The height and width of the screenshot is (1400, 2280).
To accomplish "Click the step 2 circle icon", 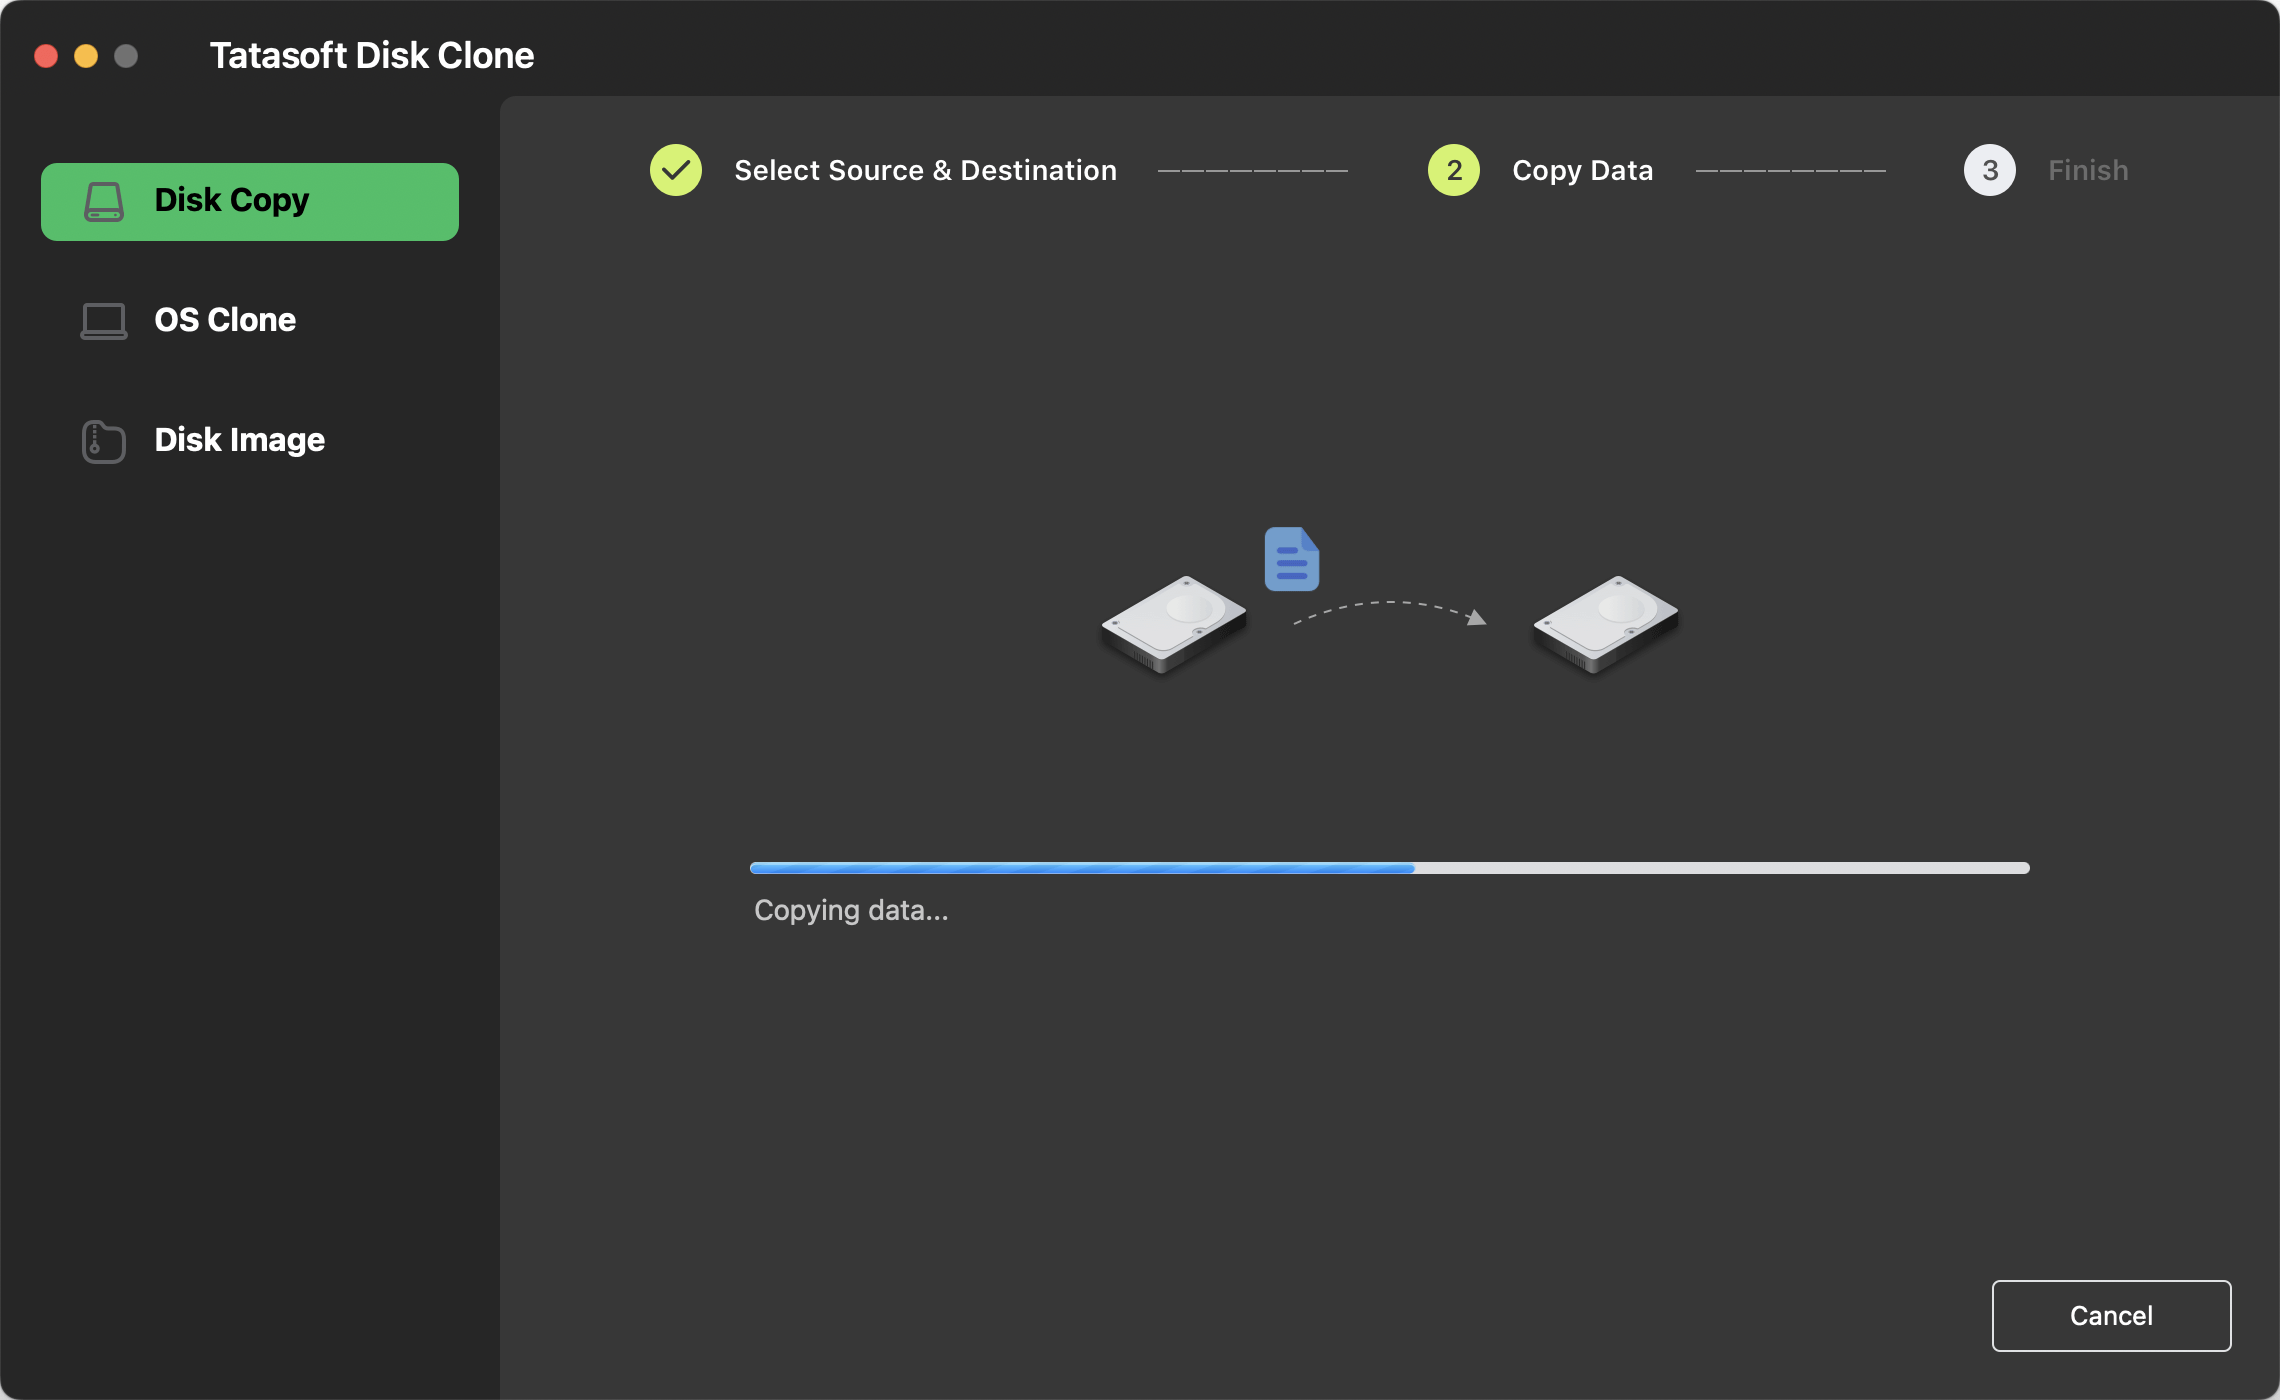I will coord(1454,171).
